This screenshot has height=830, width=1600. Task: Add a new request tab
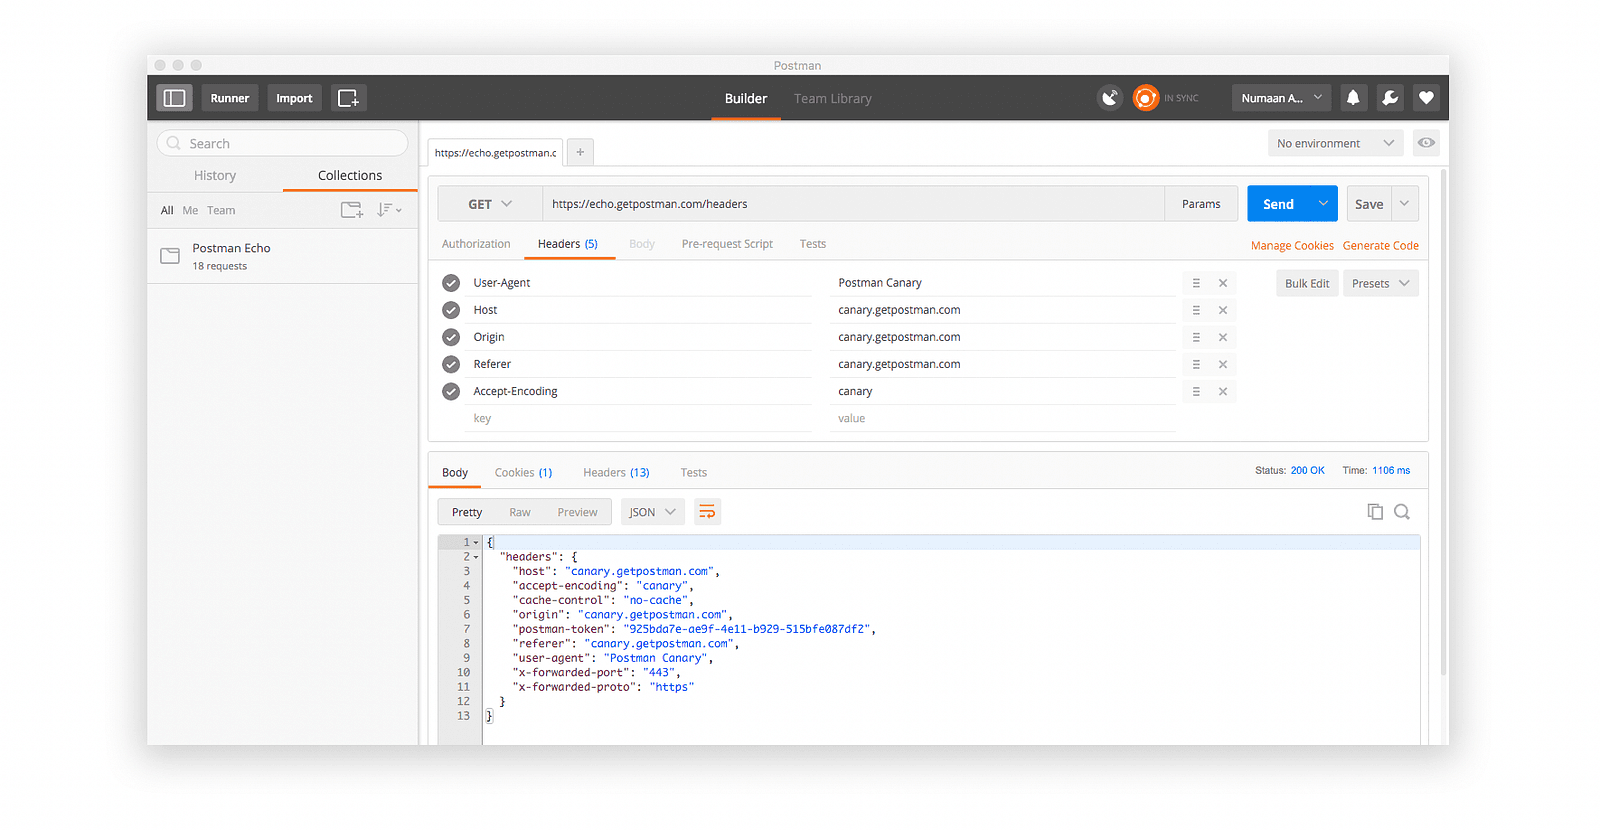point(580,152)
